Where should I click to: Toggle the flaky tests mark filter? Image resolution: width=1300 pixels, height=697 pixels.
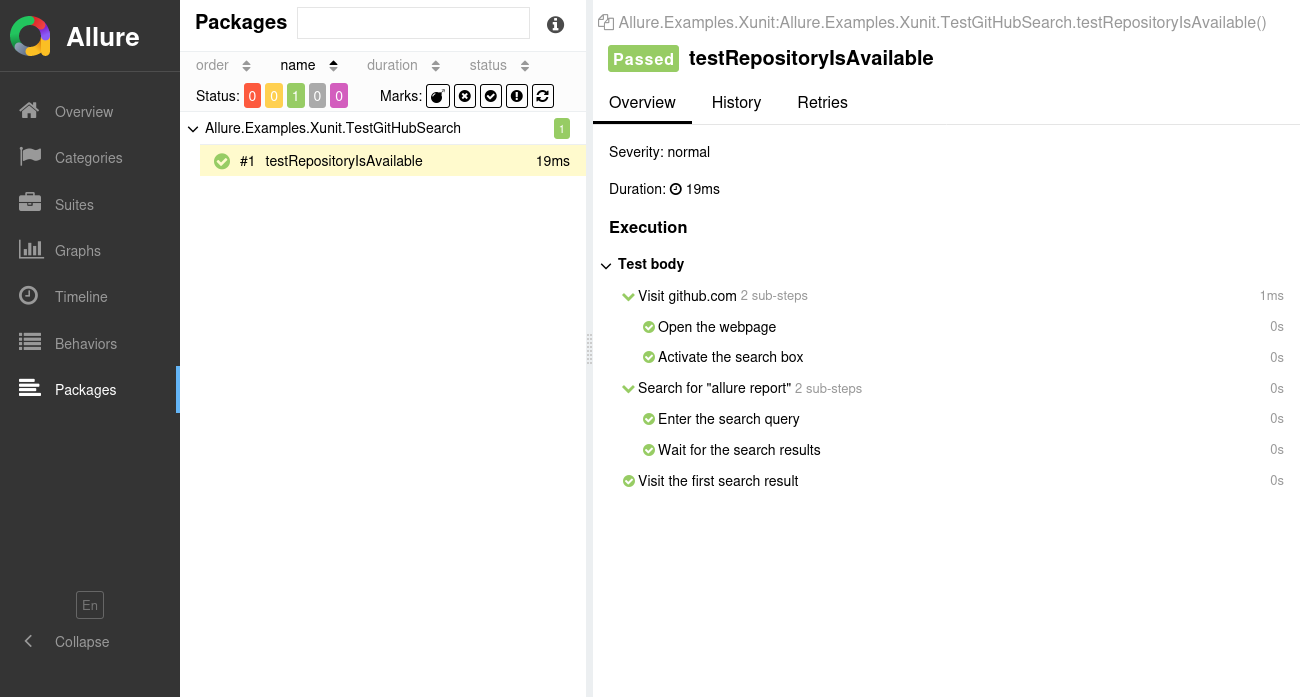click(x=438, y=95)
